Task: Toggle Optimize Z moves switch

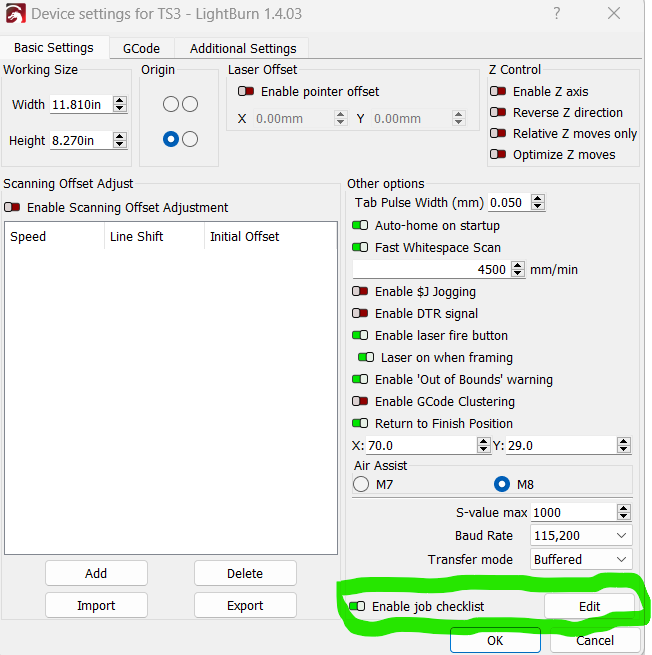Action: 498,154
